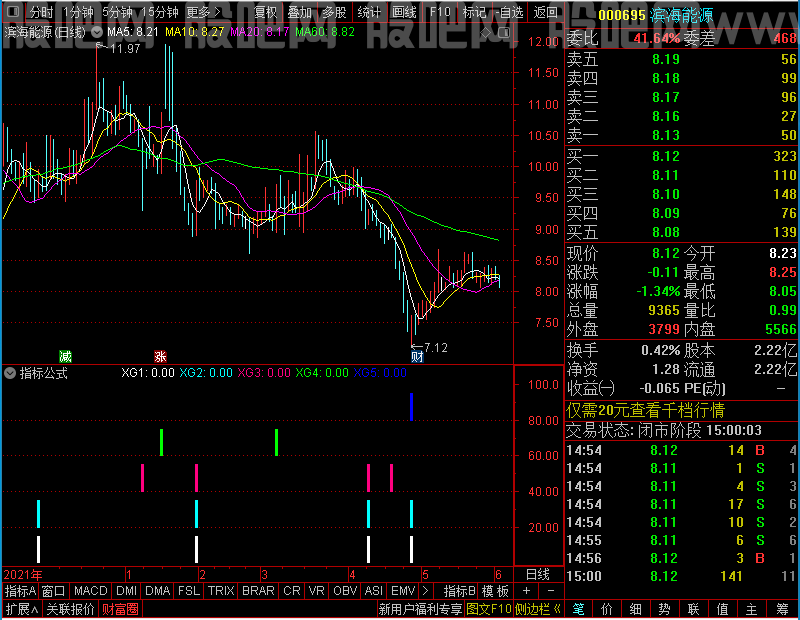Click 新用户福利专享 link
Image resolution: width=800 pixels, height=620 pixels.
click(420, 609)
